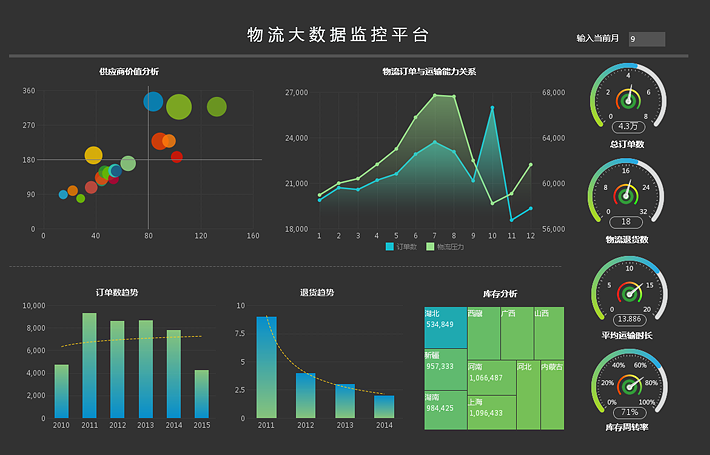Click the 物流订单与运输能力关系 chart title
This screenshot has height=455, width=710.
[x=429, y=72]
